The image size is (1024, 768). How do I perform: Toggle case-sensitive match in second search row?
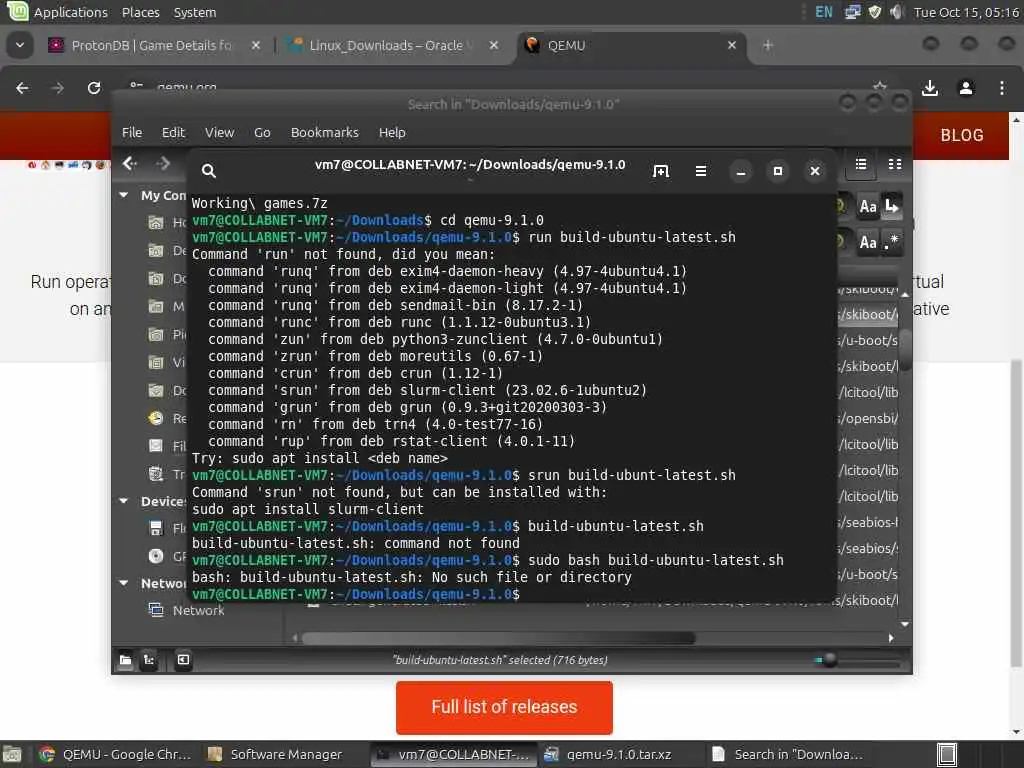coord(868,242)
